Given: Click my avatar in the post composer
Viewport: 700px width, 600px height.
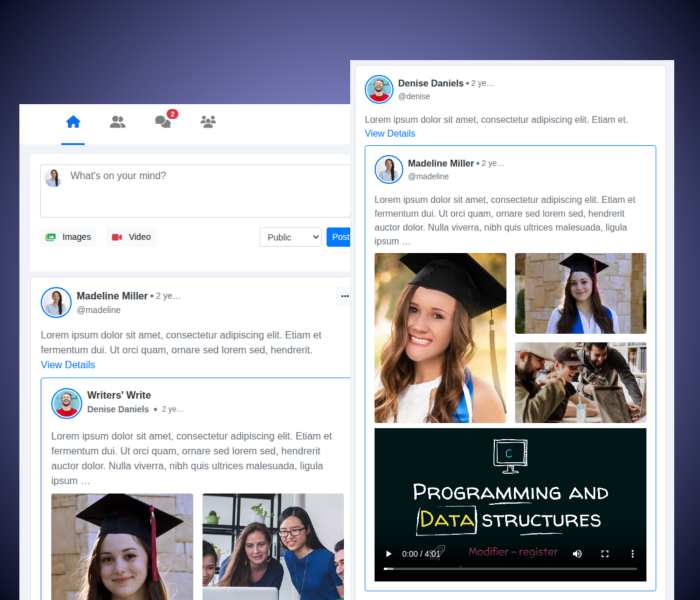Looking at the screenshot, I should [54, 178].
